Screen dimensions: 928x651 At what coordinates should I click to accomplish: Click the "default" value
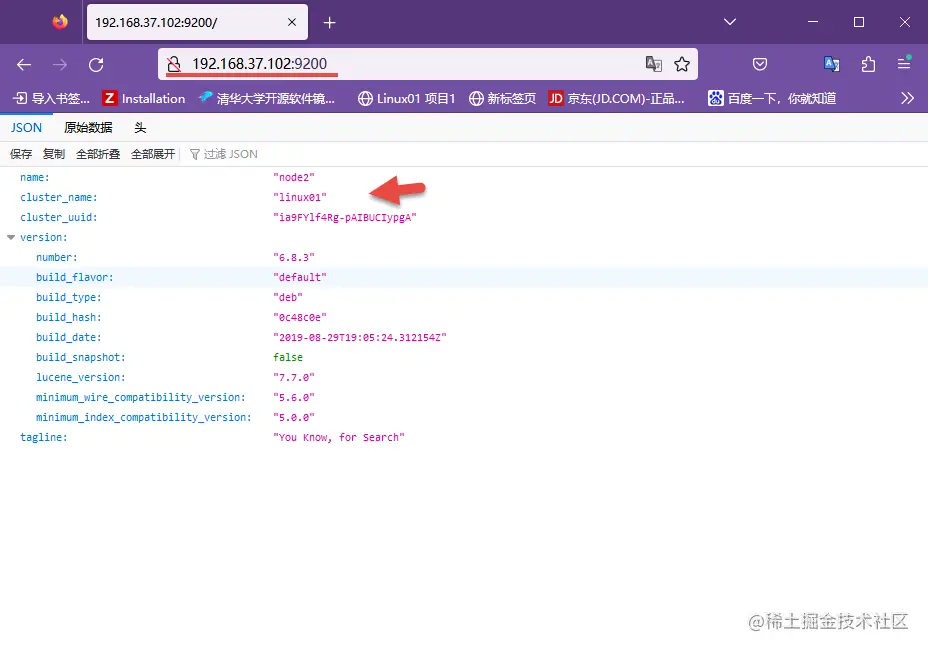(x=299, y=278)
